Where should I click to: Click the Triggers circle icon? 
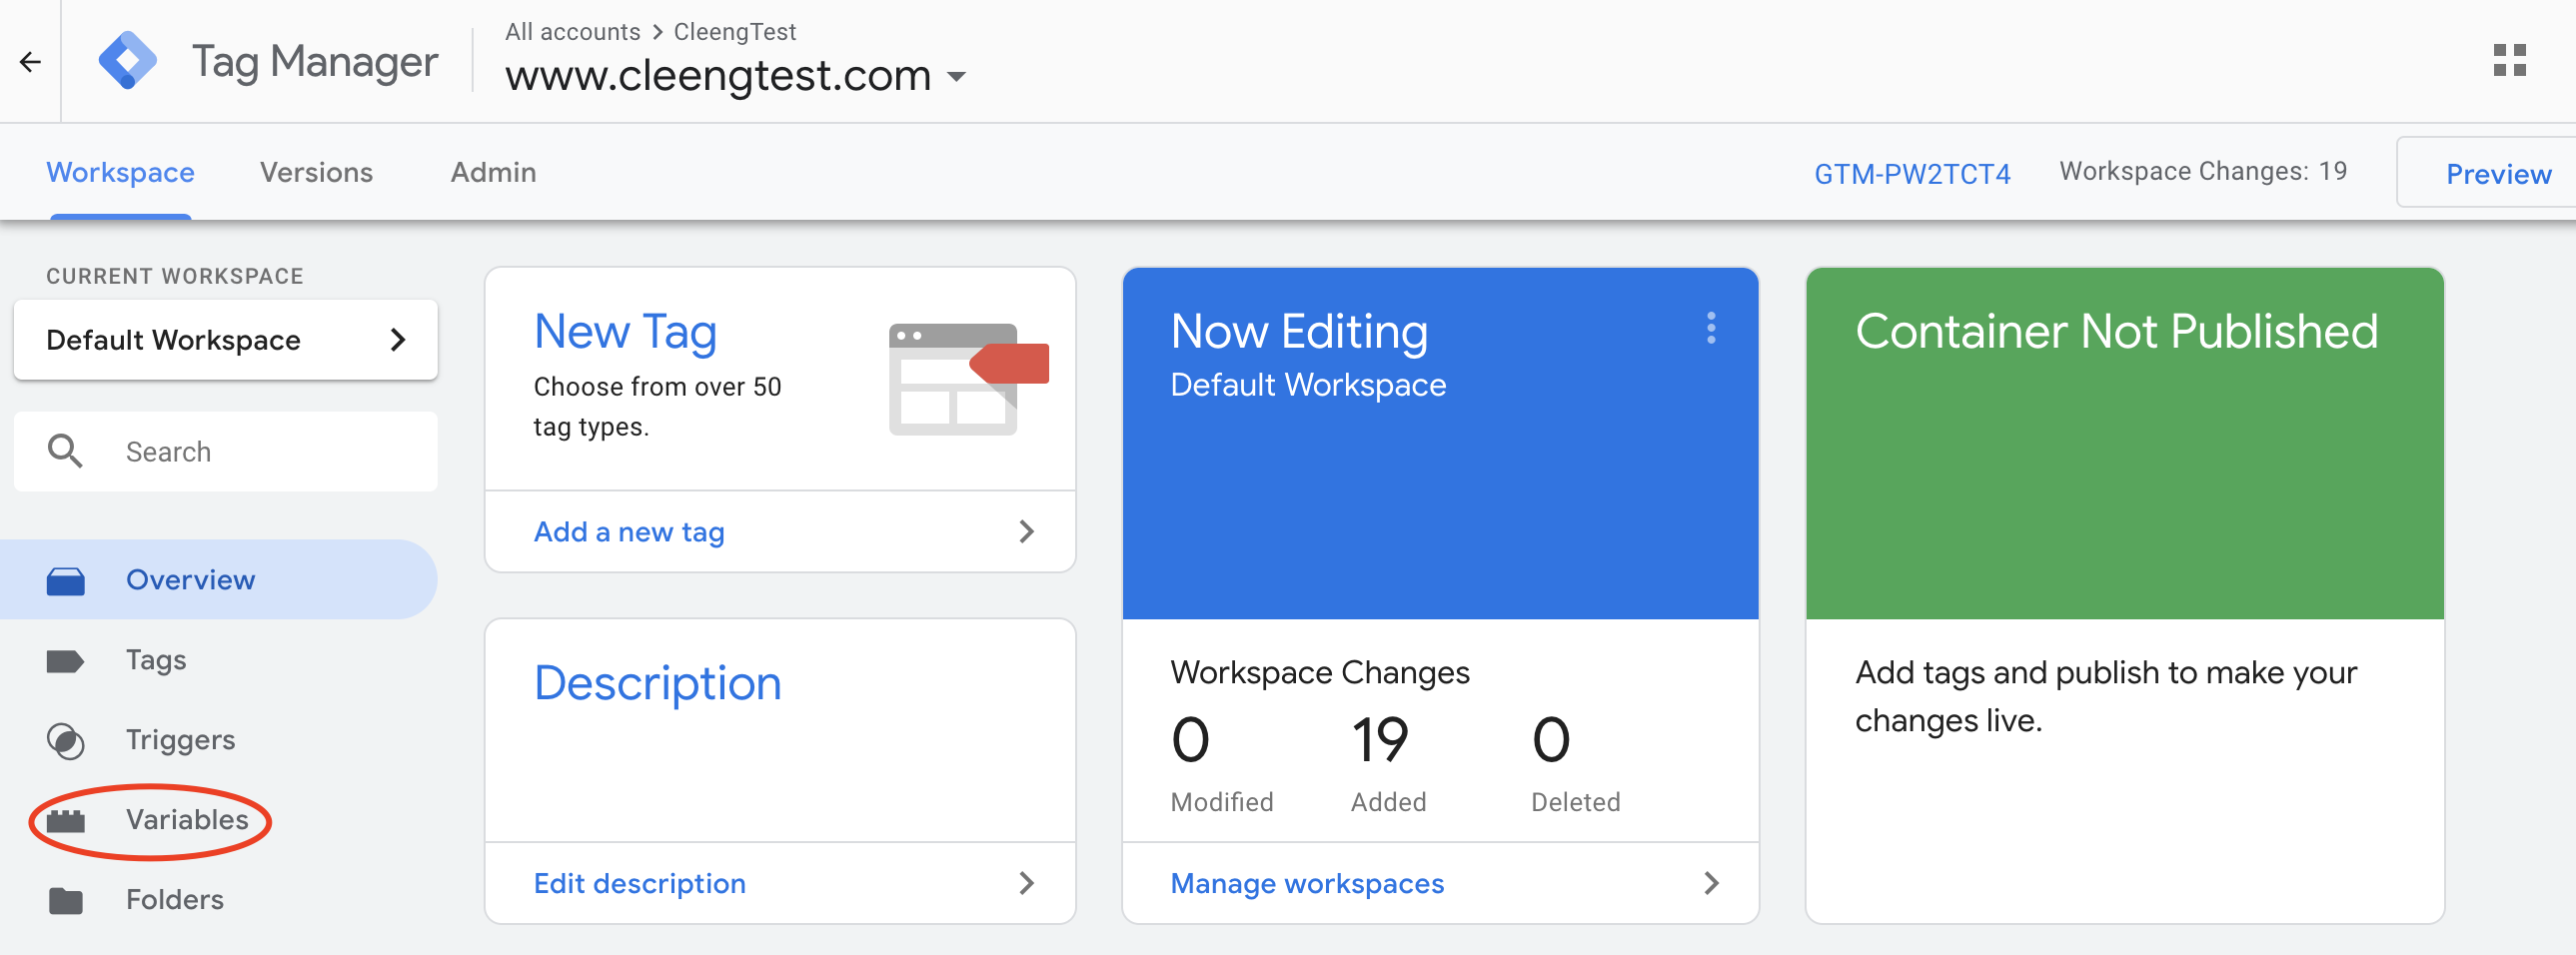65,741
